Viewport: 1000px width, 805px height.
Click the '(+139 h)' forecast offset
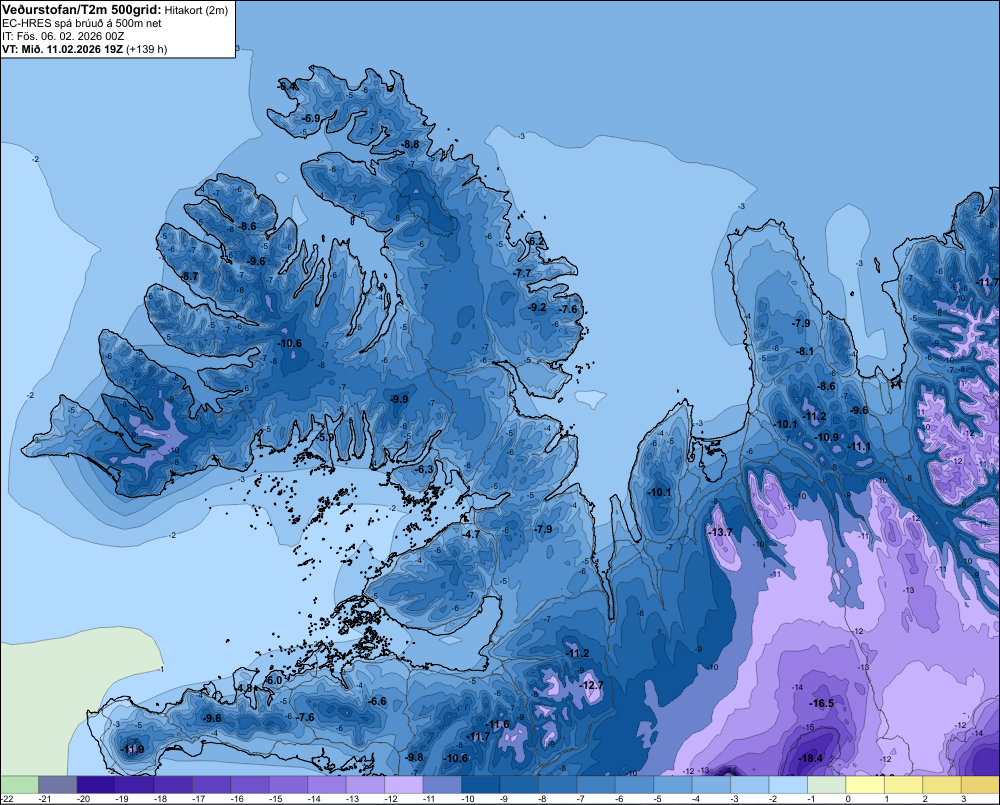point(147,49)
